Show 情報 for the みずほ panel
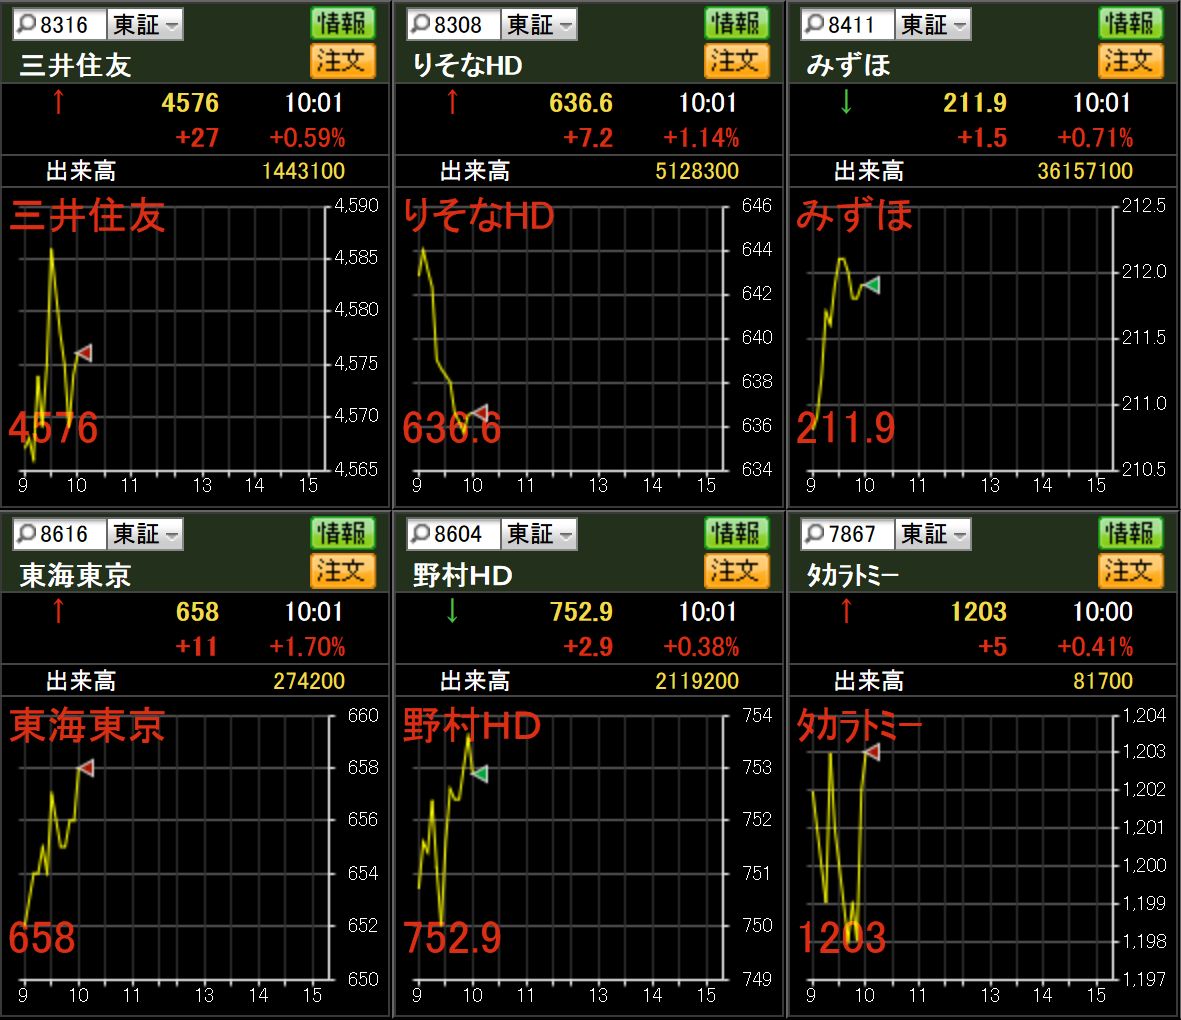This screenshot has height=1020, width=1181. [x=1131, y=23]
